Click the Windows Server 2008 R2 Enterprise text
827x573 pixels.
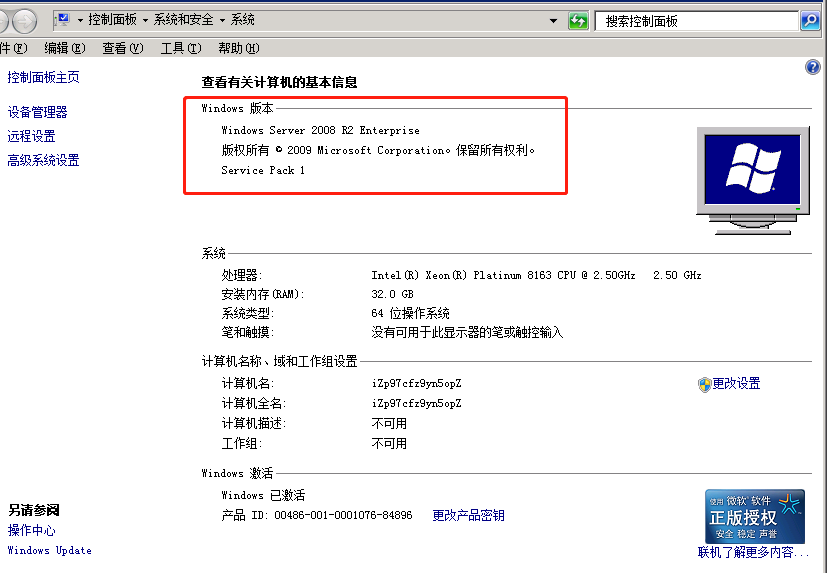[x=321, y=130]
